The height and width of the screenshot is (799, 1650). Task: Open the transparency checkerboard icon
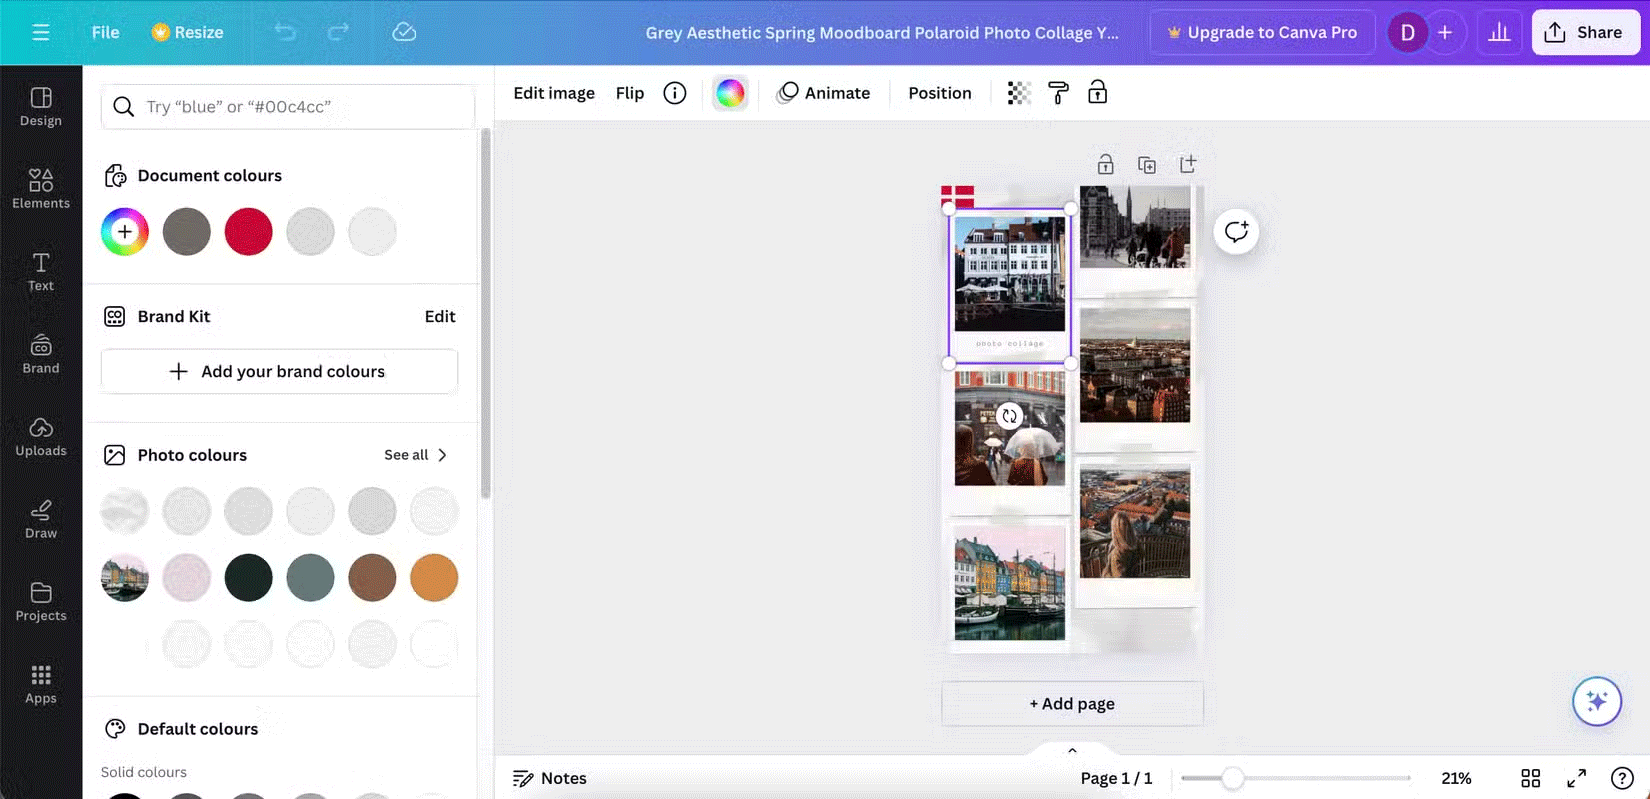[x=1019, y=93]
